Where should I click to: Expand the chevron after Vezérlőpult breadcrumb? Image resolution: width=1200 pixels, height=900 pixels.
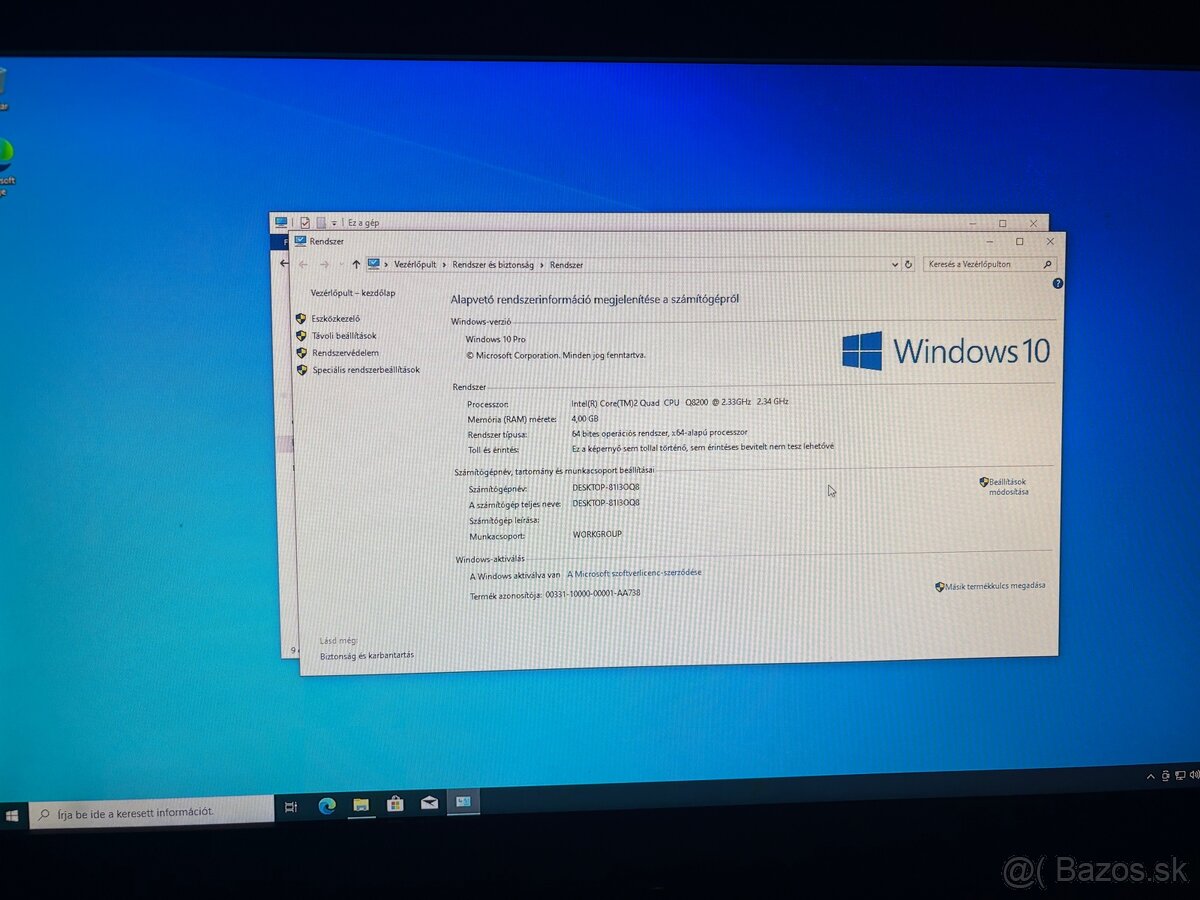444,265
